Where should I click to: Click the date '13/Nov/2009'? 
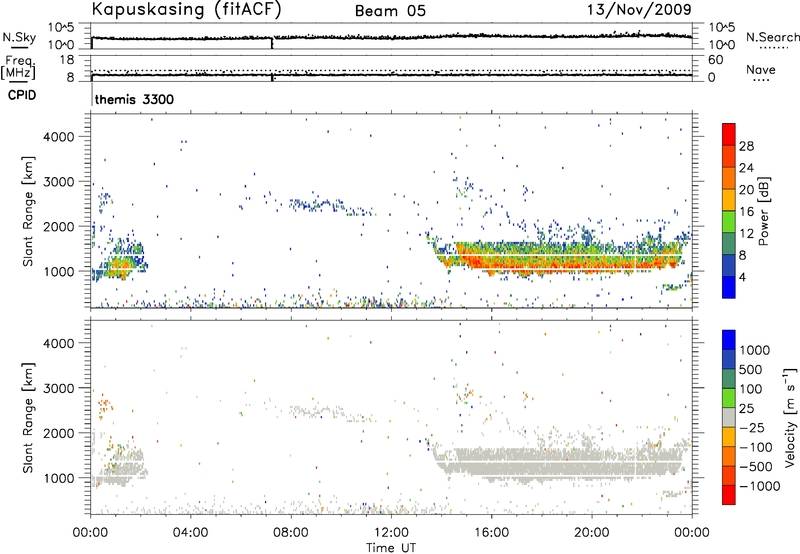pyautogui.click(x=639, y=9)
